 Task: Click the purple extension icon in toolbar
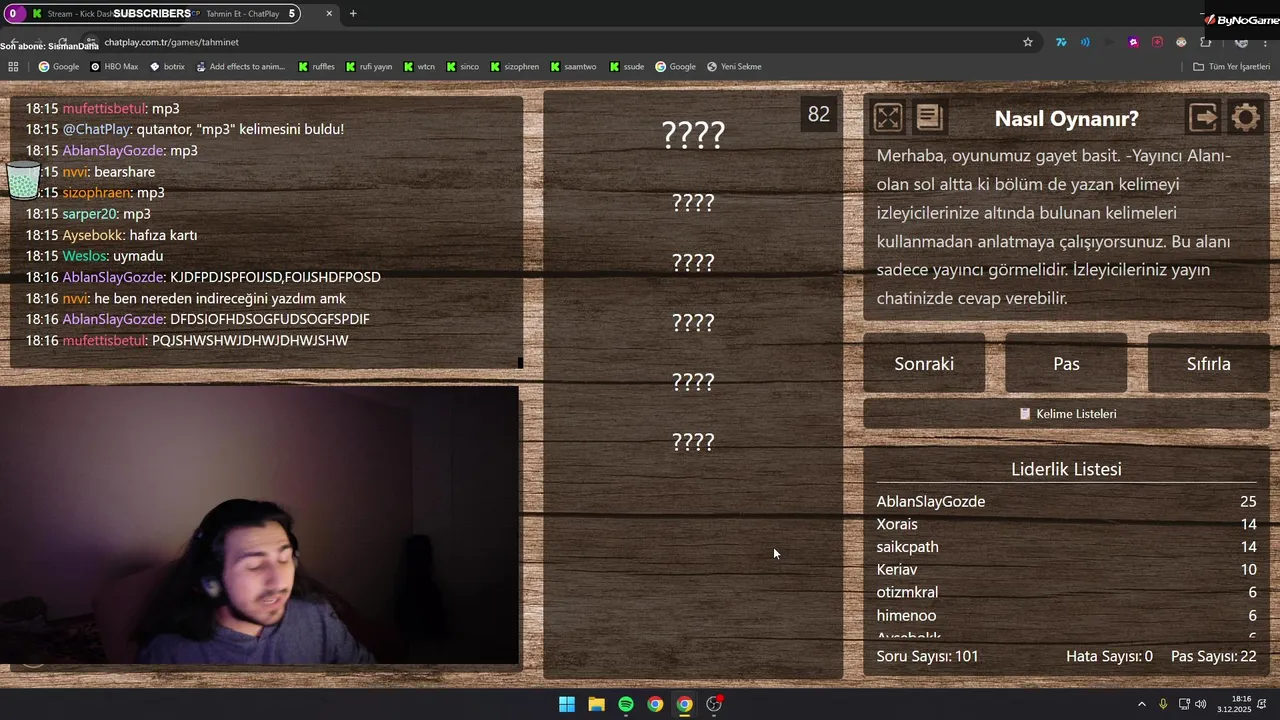(x=1133, y=42)
